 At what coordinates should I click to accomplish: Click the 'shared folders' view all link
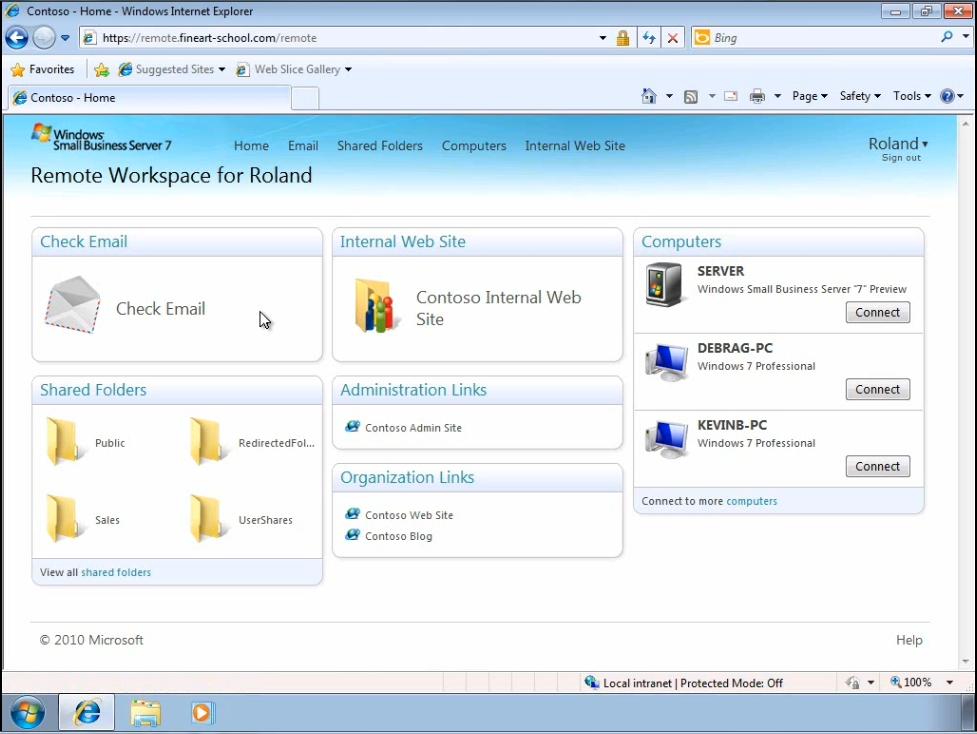pyautogui.click(x=116, y=572)
